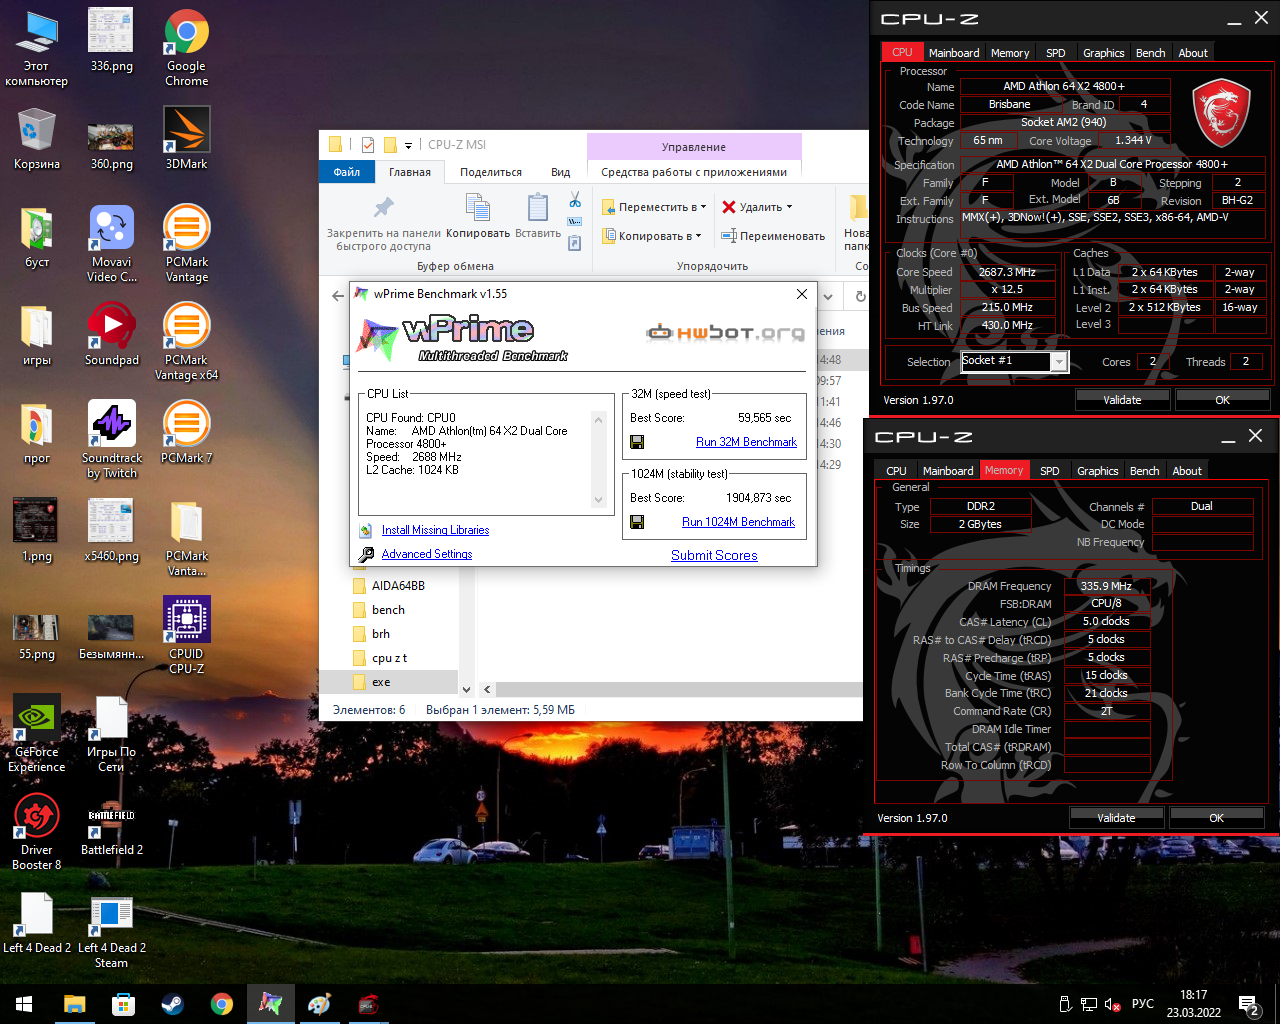Click the РУС language indicator in tray
Image resolution: width=1280 pixels, height=1024 pixels.
1143,1004
